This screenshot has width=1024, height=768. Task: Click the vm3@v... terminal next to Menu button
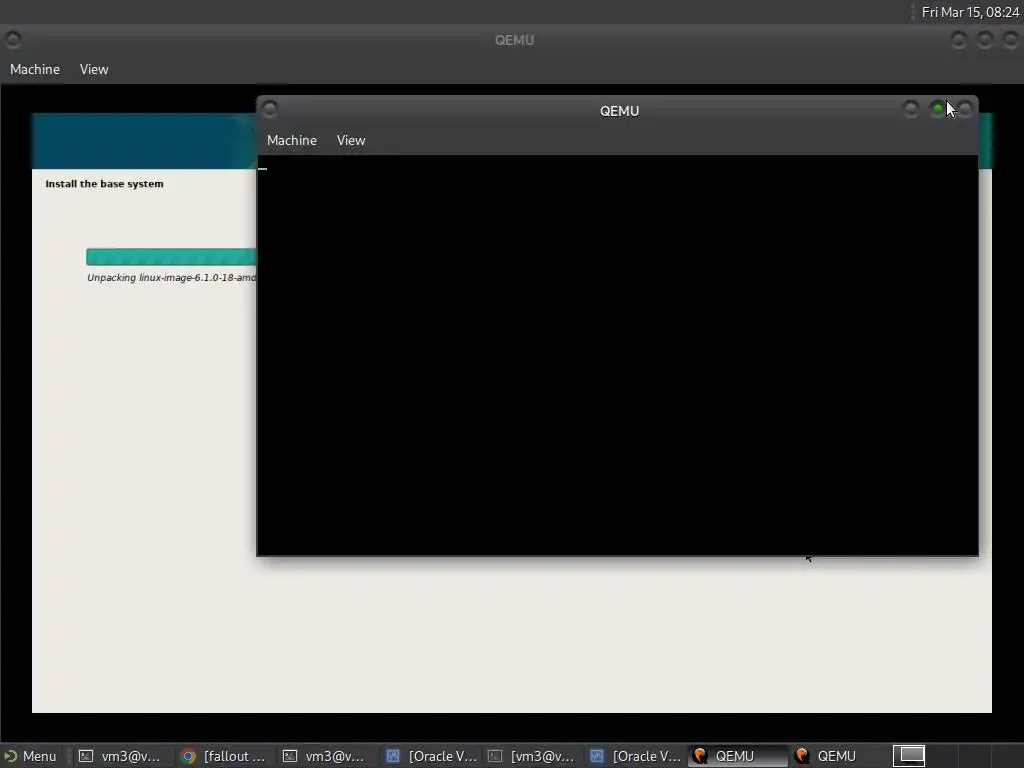pos(120,756)
